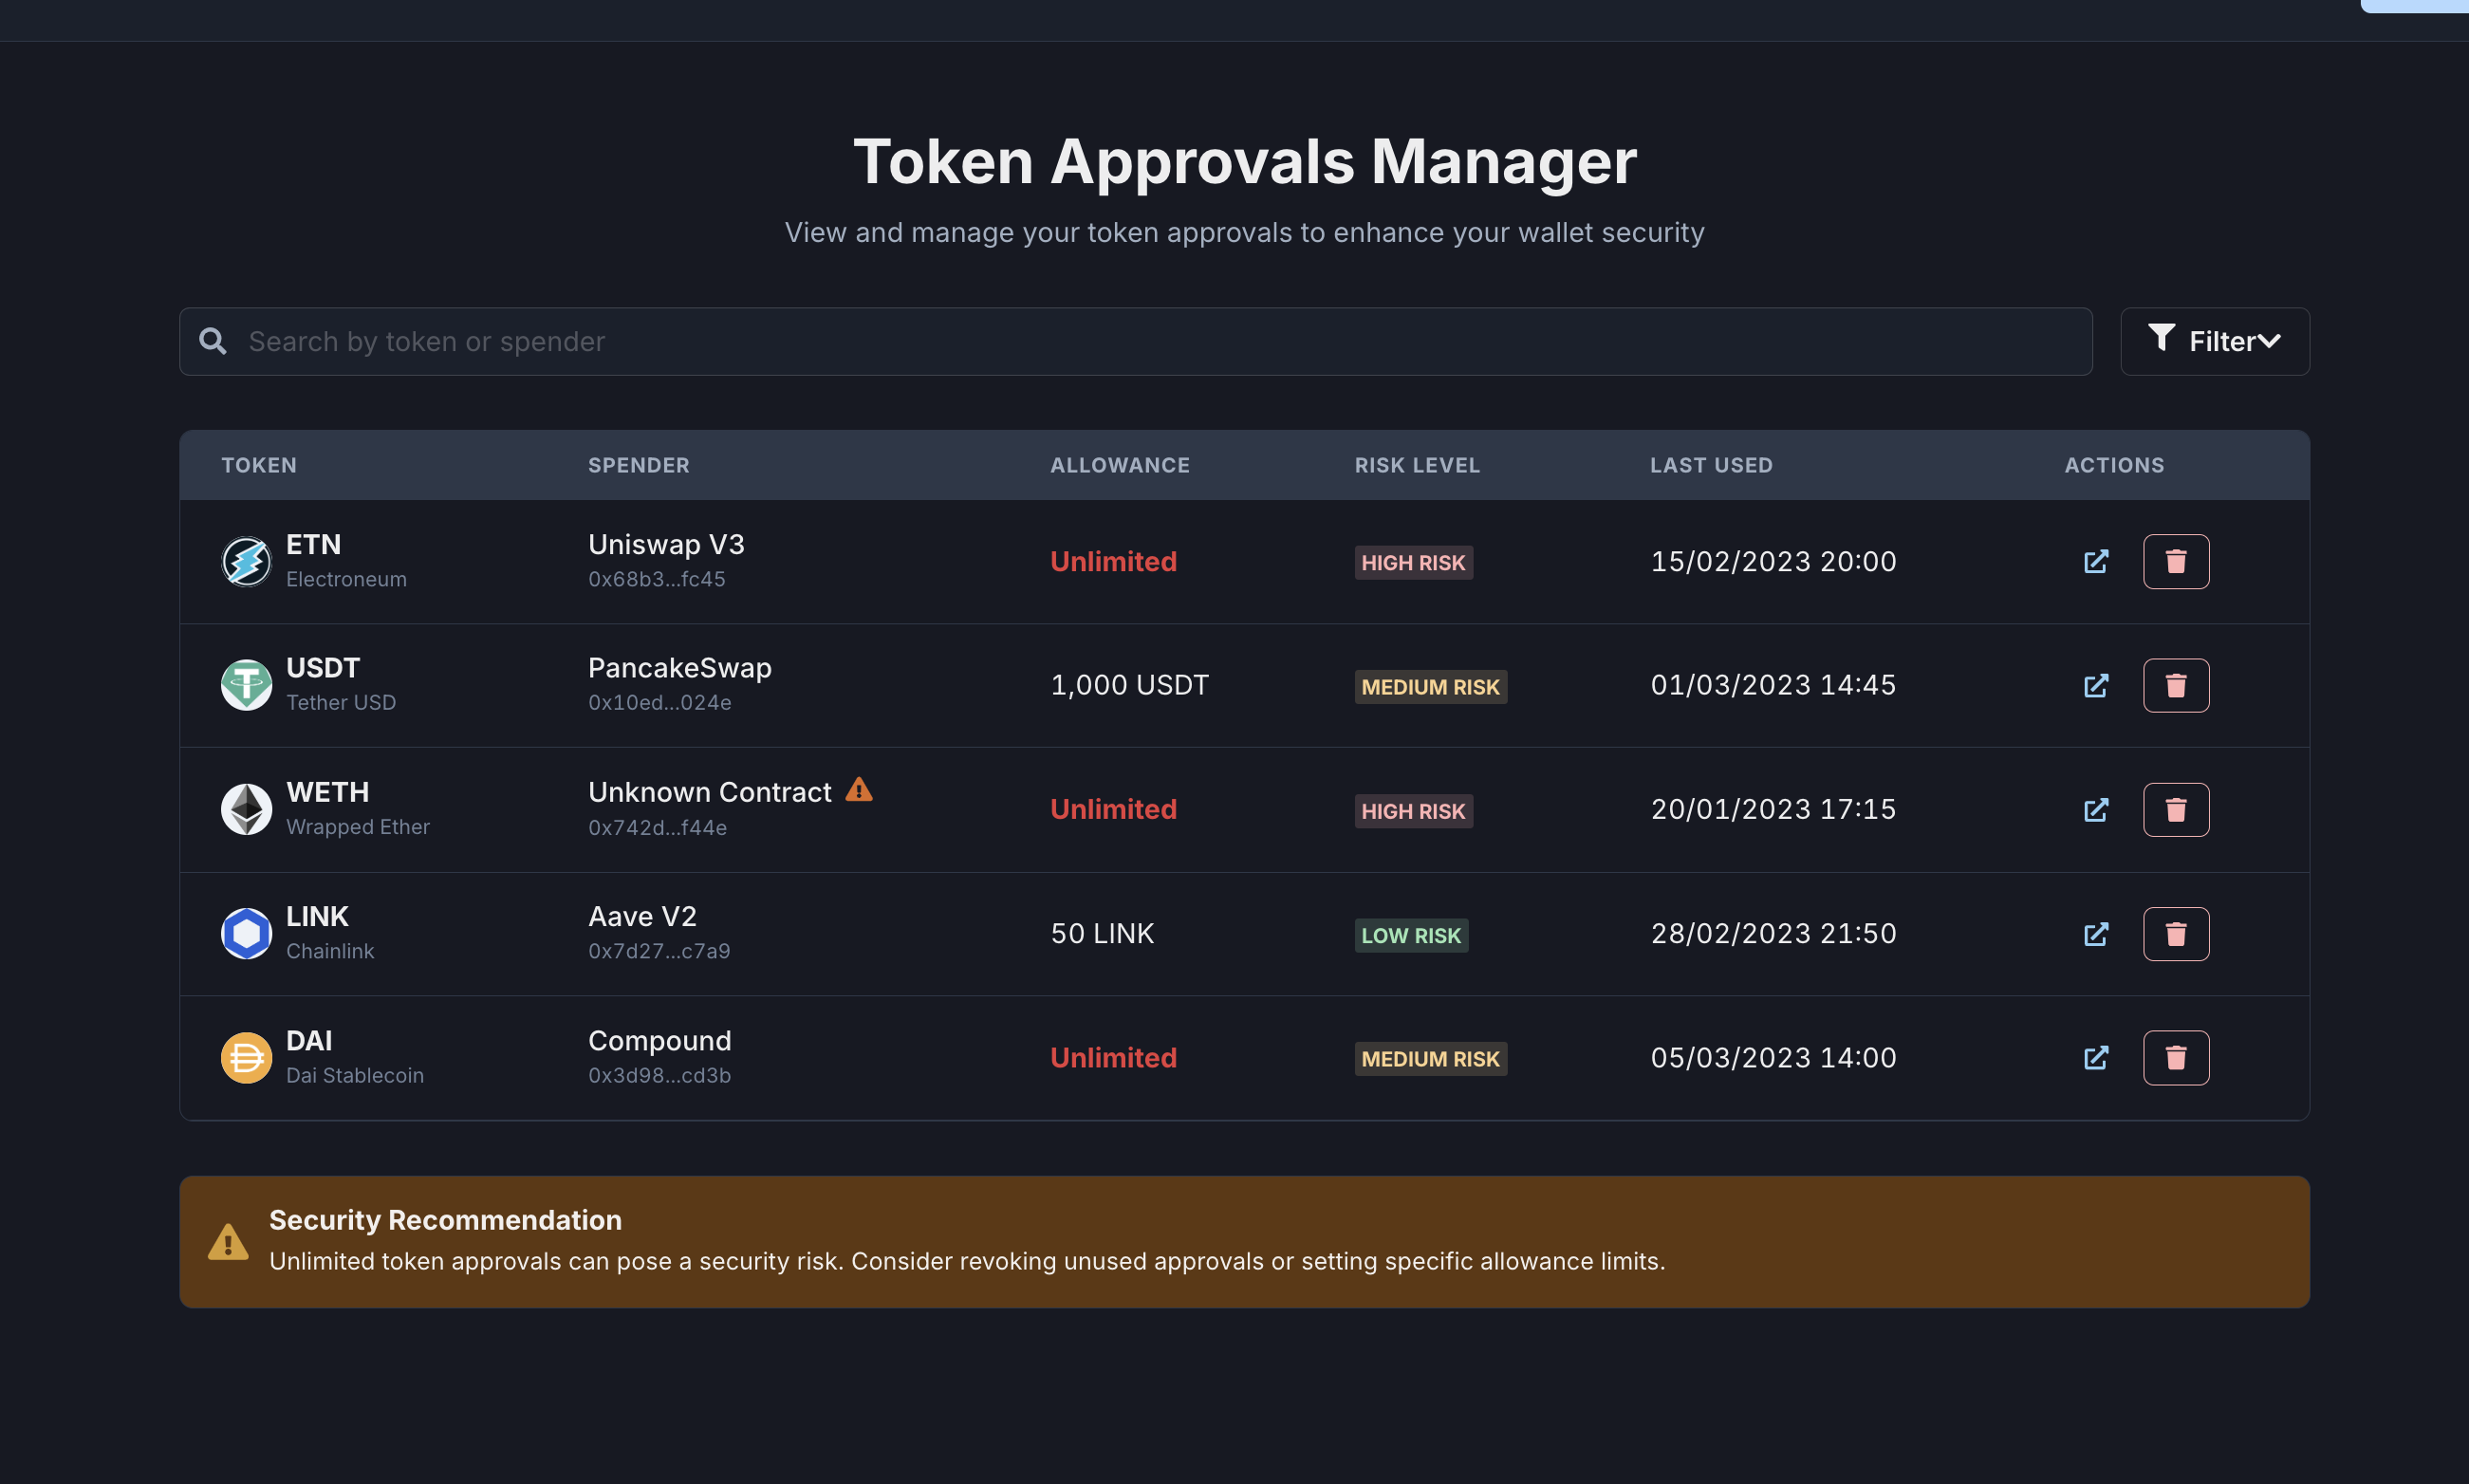
Task: Click the warning icon beside Unknown Contract
Action: 858,790
